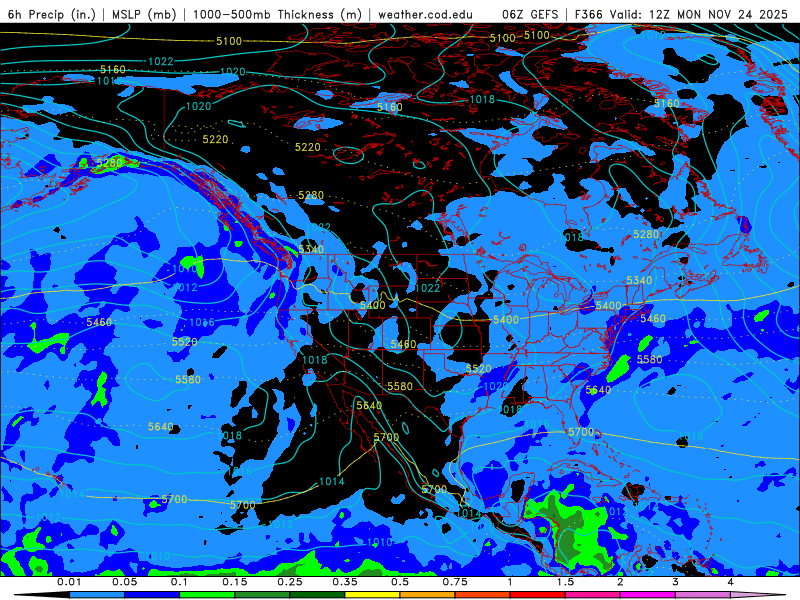The height and width of the screenshot is (600, 800).
Task: Click the lavender right arrow of the legend bar
Action: coord(758,595)
